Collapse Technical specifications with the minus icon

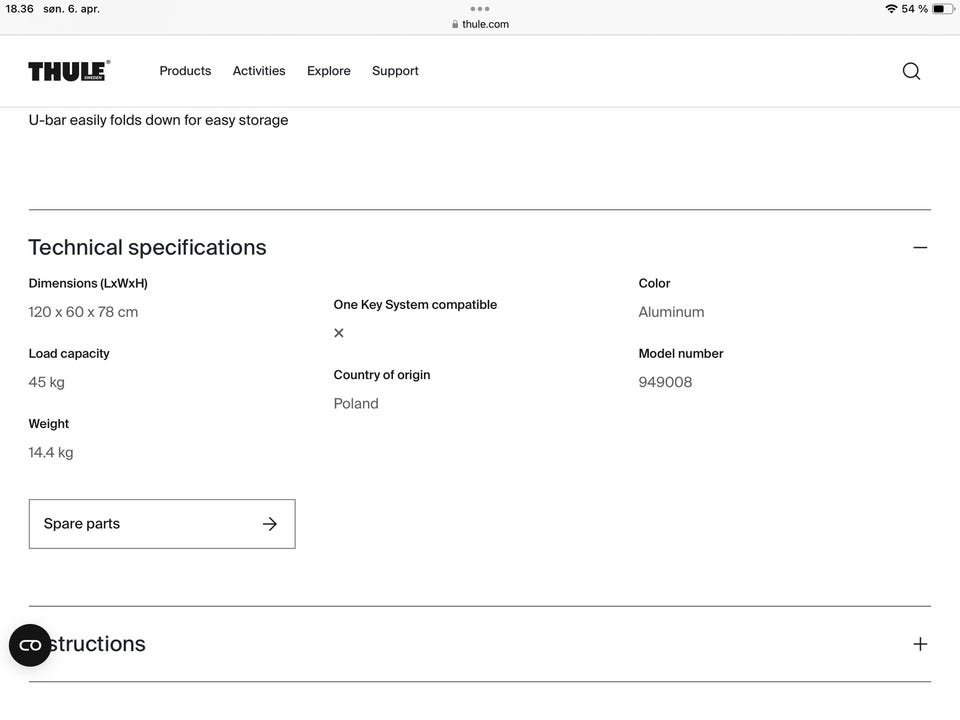[x=920, y=247]
